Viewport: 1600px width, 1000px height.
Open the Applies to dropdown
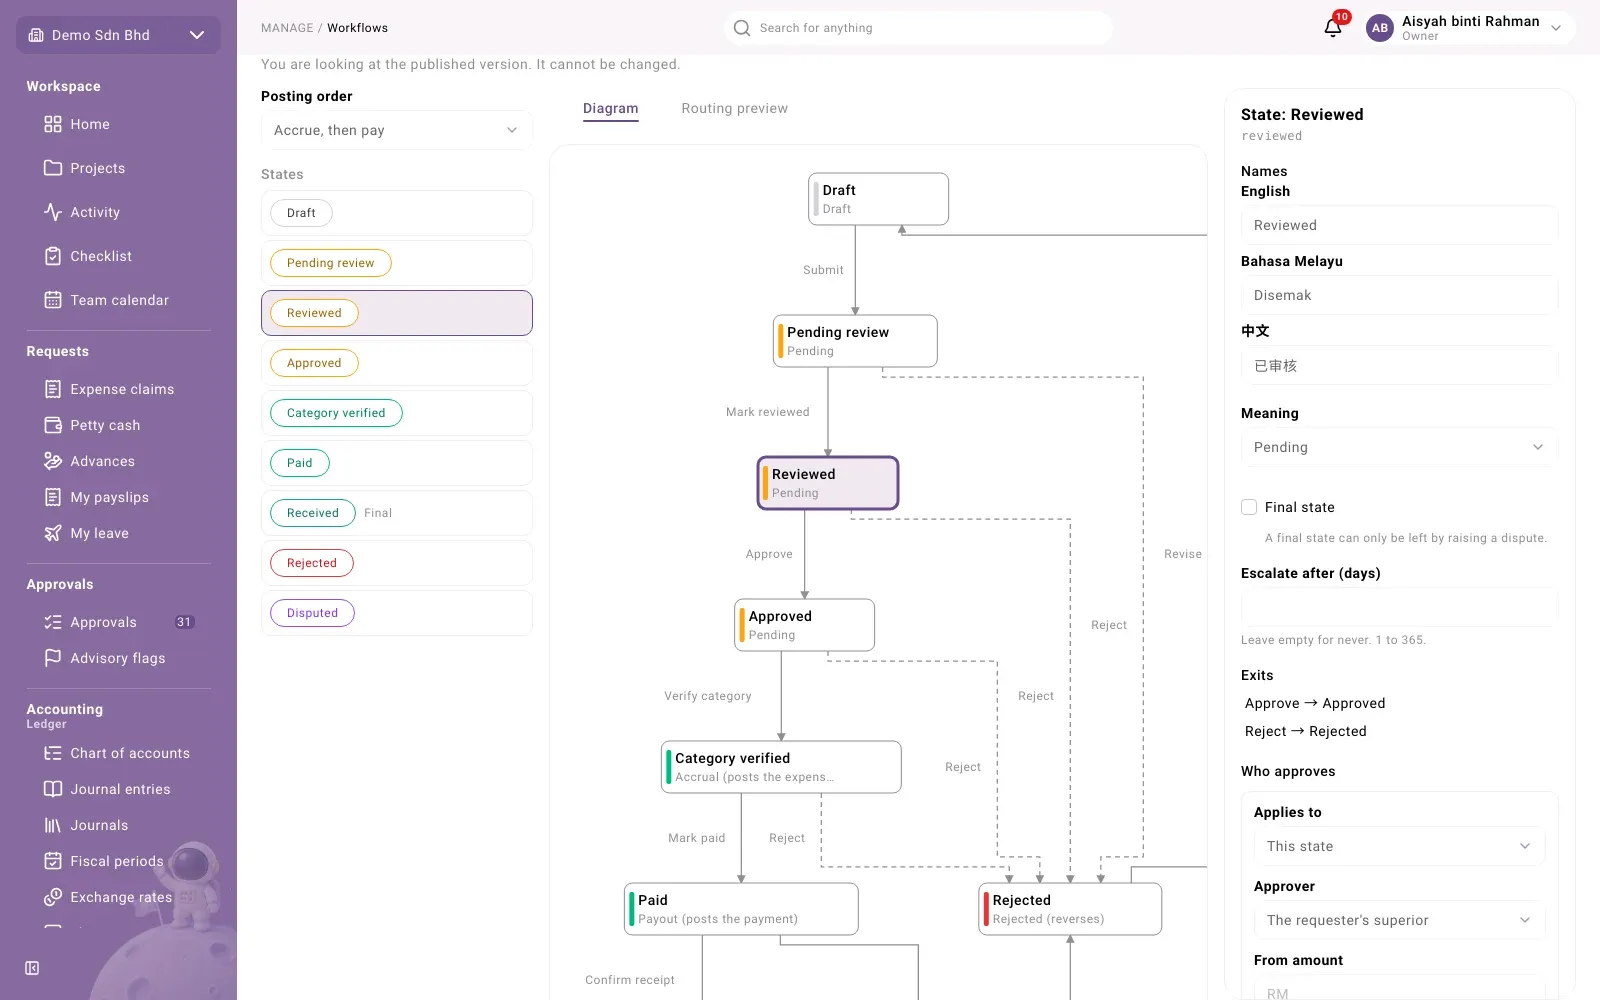click(x=1399, y=846)
